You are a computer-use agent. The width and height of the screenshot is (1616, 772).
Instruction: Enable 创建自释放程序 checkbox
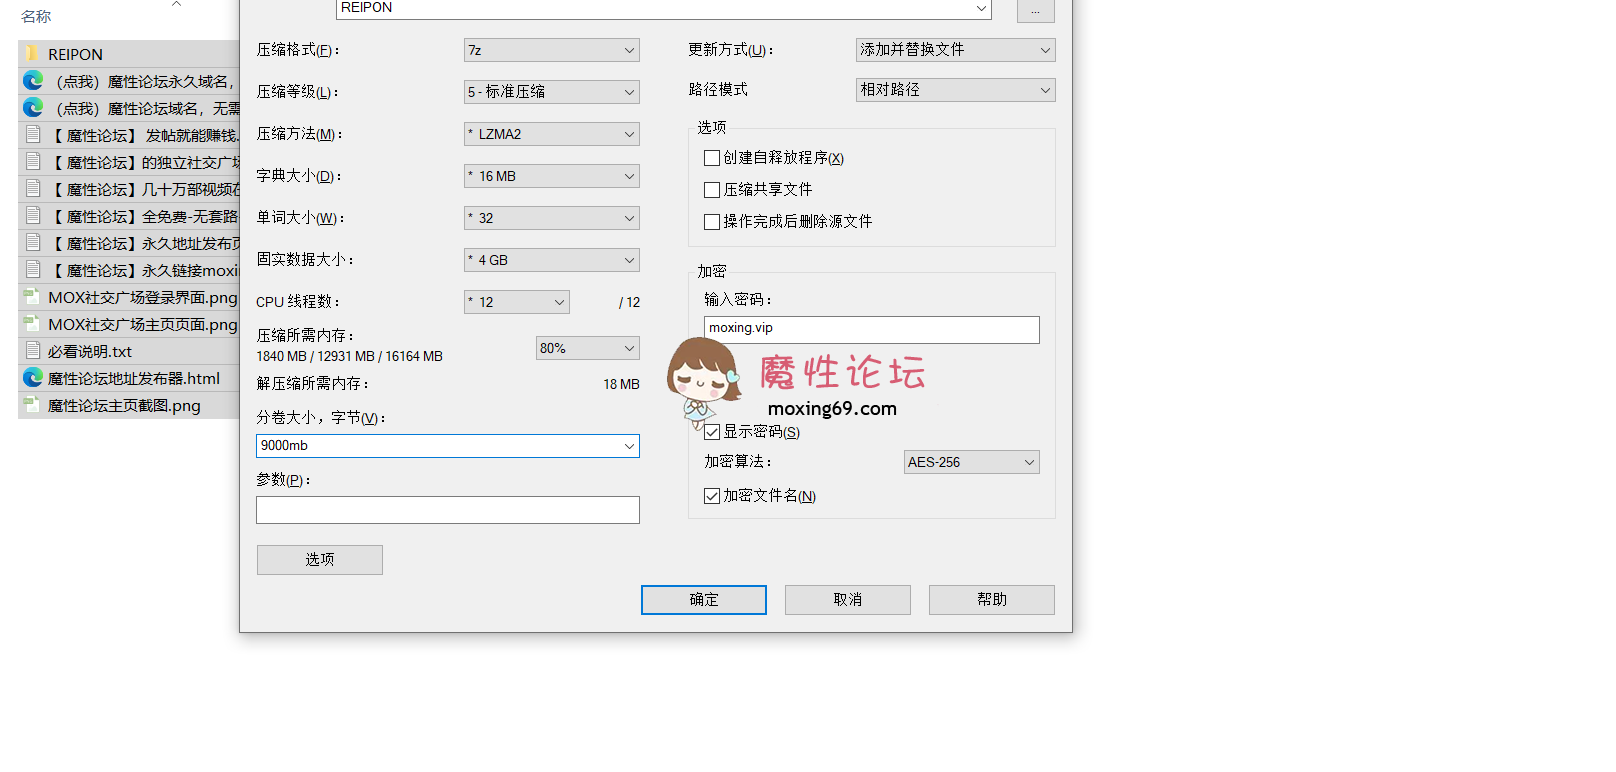tap(712, 158)
